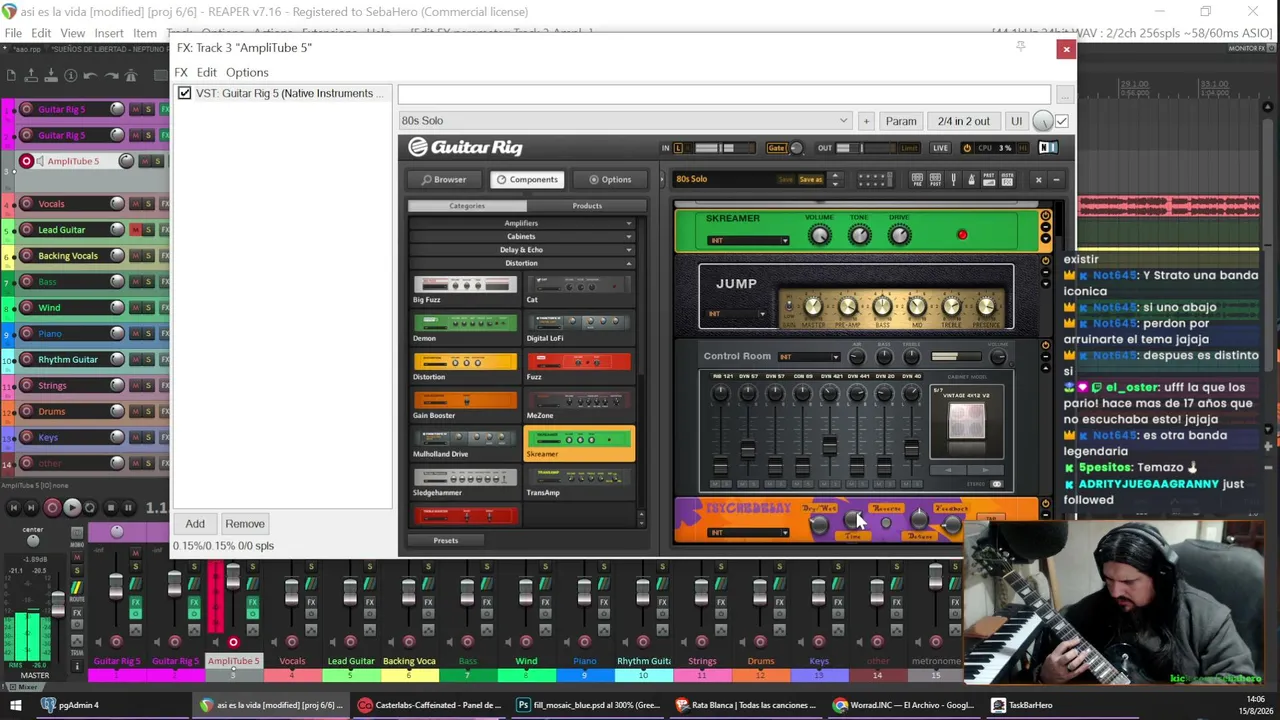The width and height of the screenshot is (1280, 720).
Task: Open Photoshop from the Windows taskbar
Action: click(586, 705)
